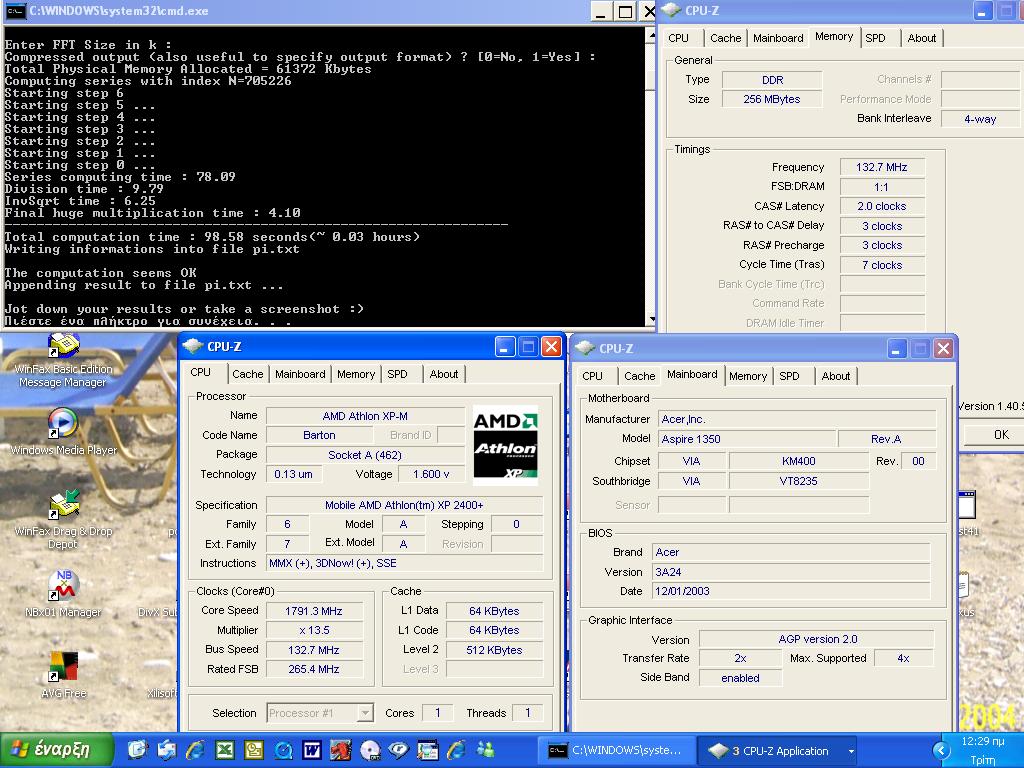Click cmd.exe title bar system icon

pos(14,10)
